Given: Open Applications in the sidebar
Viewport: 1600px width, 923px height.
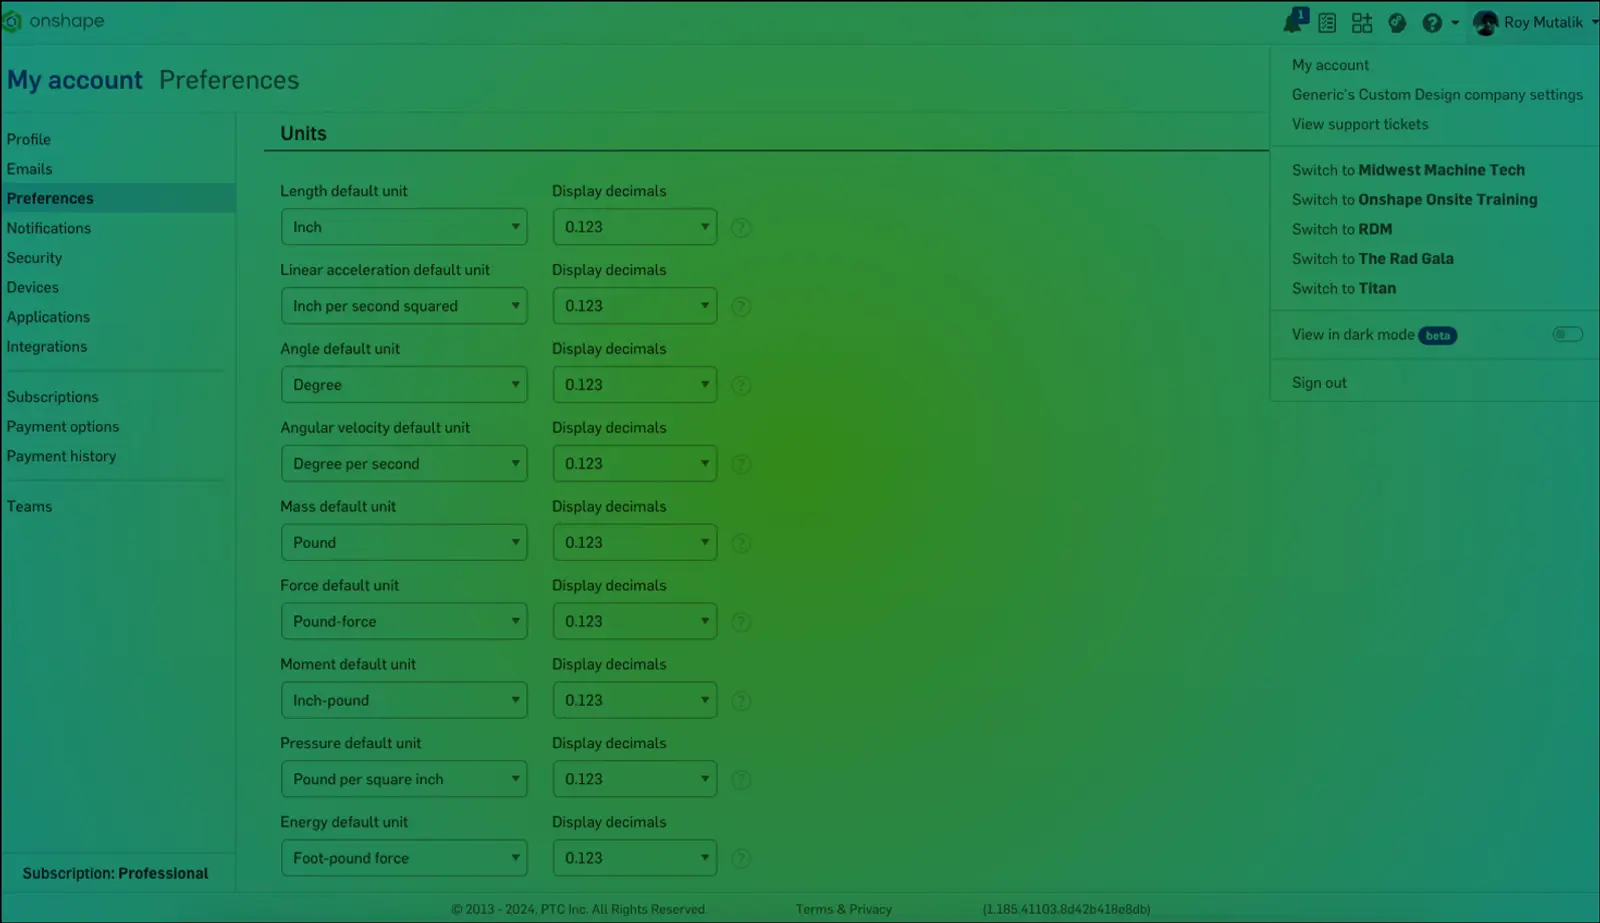Looking at the screenshot, I should (48, 317).
